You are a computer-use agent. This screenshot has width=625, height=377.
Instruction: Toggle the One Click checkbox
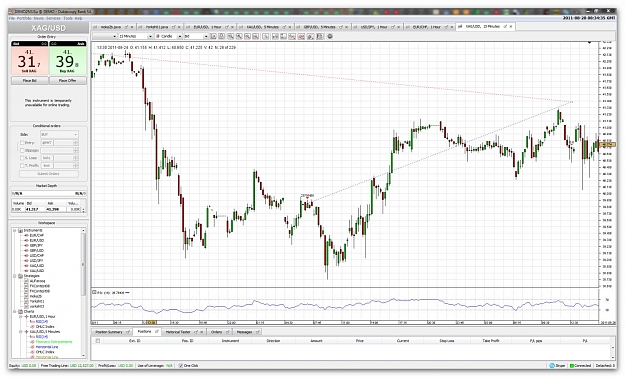click(x=181, y=365)
